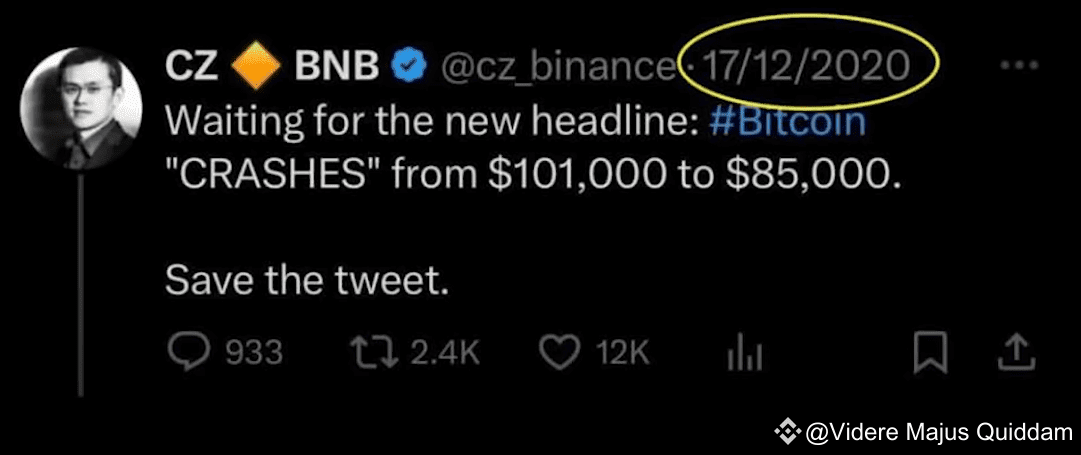Click the share upload icon

1014,350
